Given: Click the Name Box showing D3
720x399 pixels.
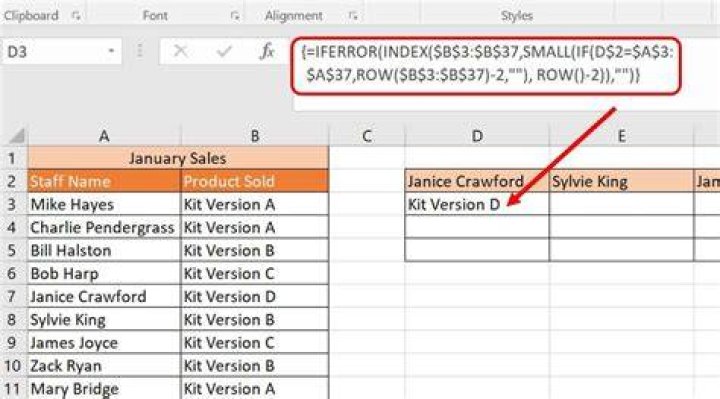Looking at the screenshot, I should [x=61, y=51].
